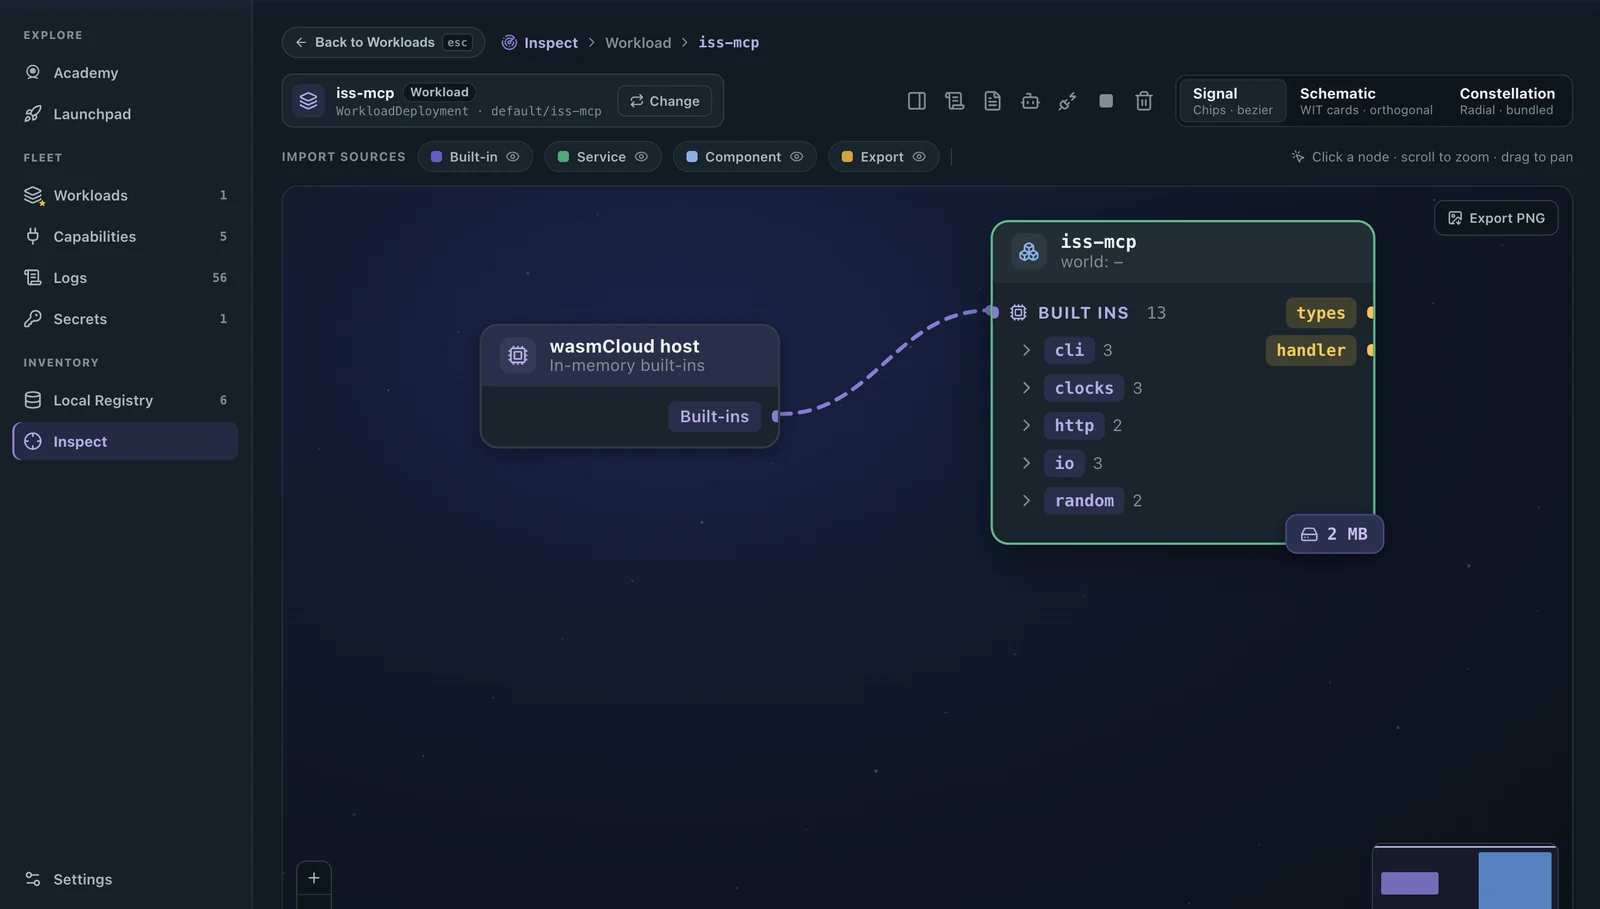Click the robot icon in toolbar

click(x=1030, y=101)
